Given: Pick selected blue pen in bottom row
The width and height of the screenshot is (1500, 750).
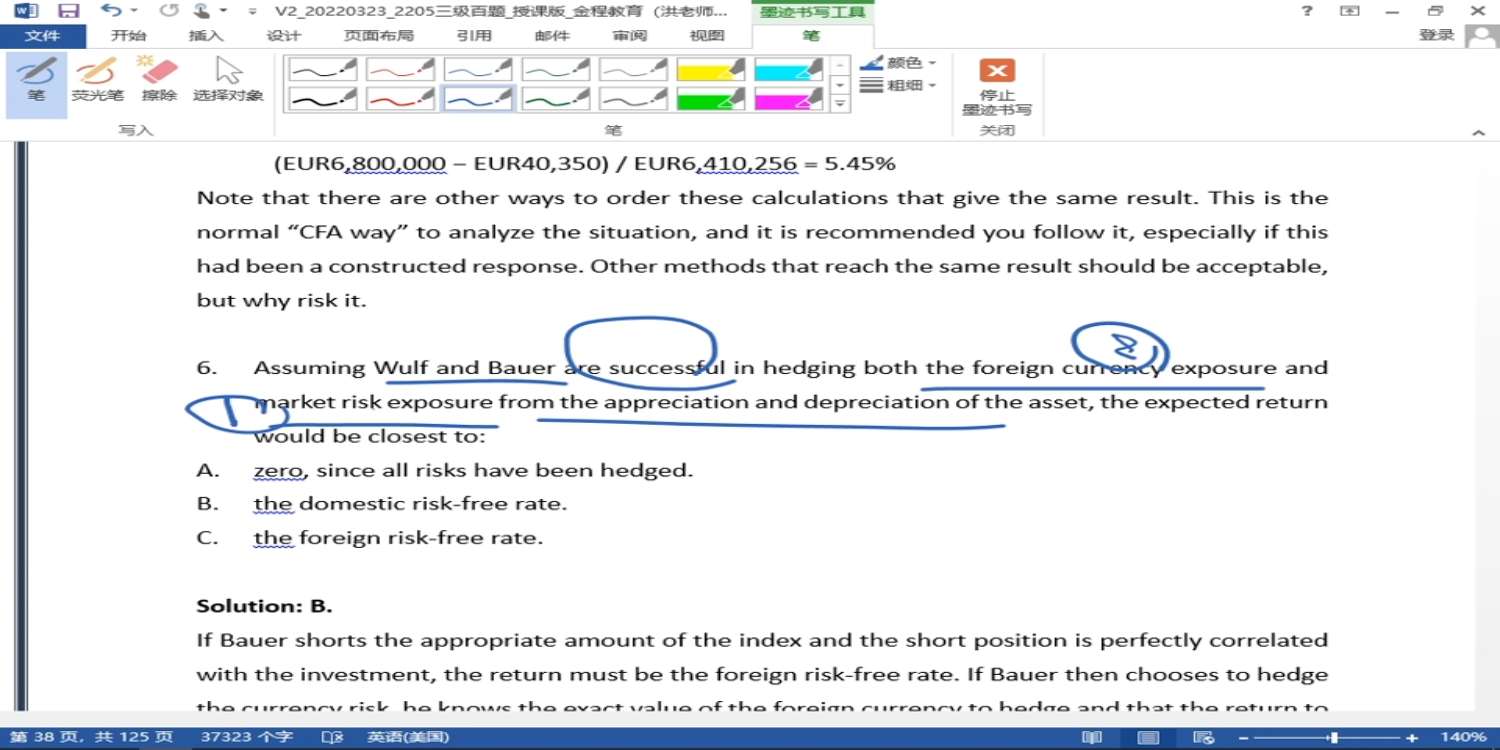Looking at the screenshot, I should click(478, 99).
